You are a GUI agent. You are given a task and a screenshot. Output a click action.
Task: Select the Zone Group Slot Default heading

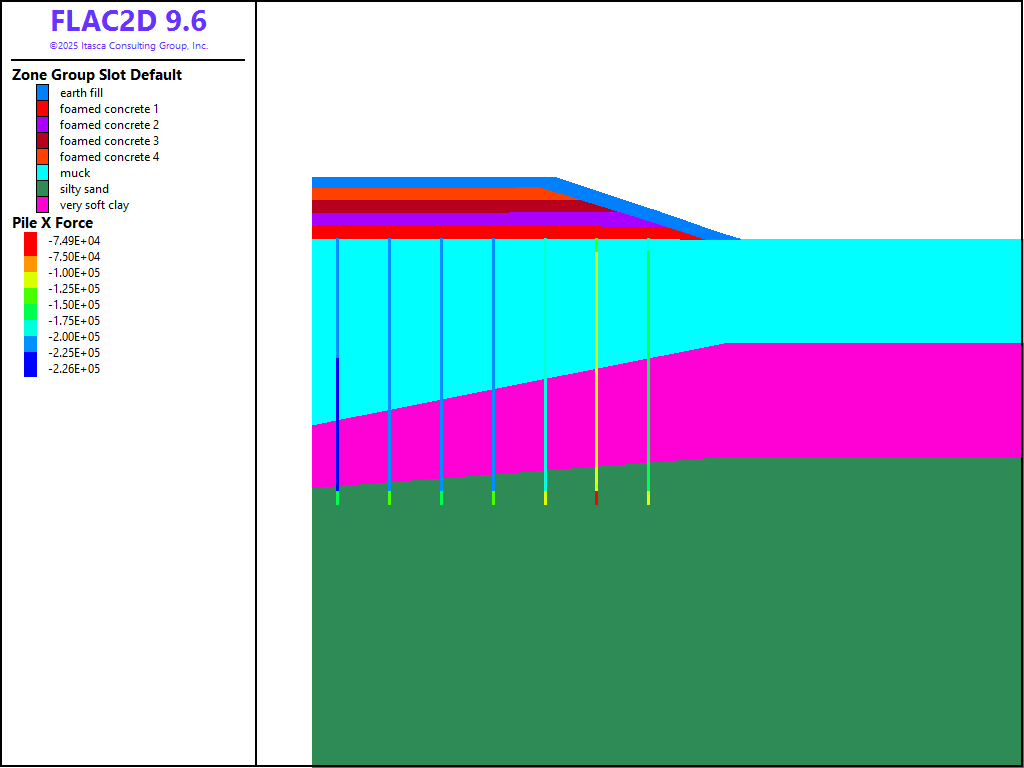97,75
